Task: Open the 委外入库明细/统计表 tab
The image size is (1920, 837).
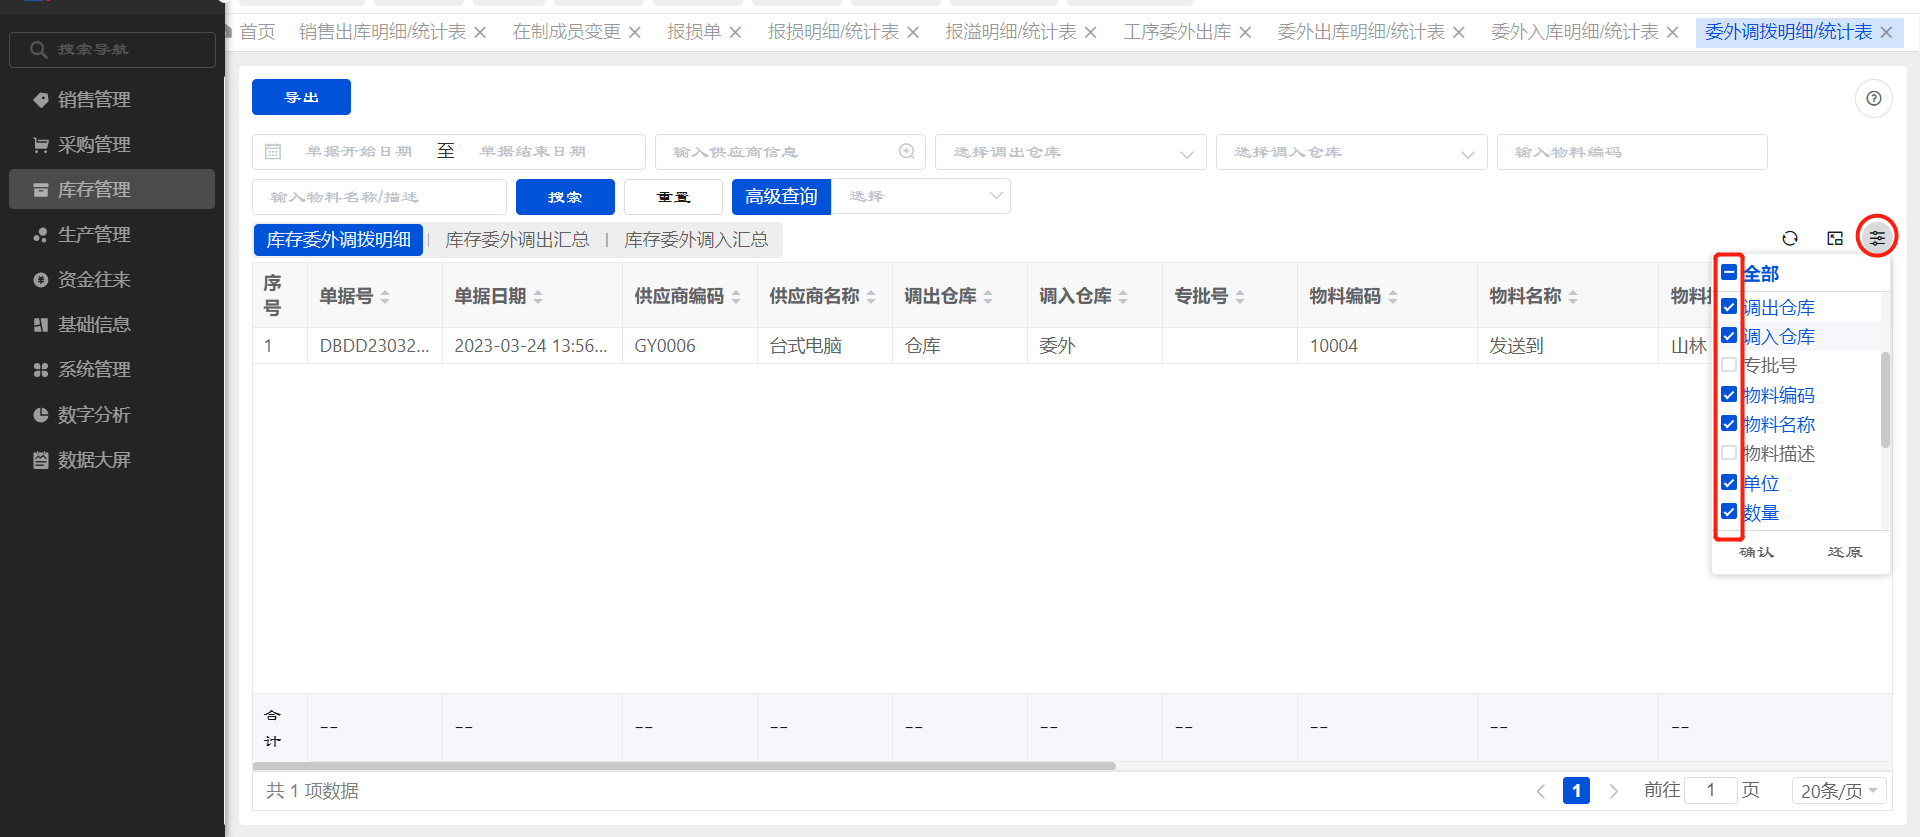Action: pos(1575,32)
